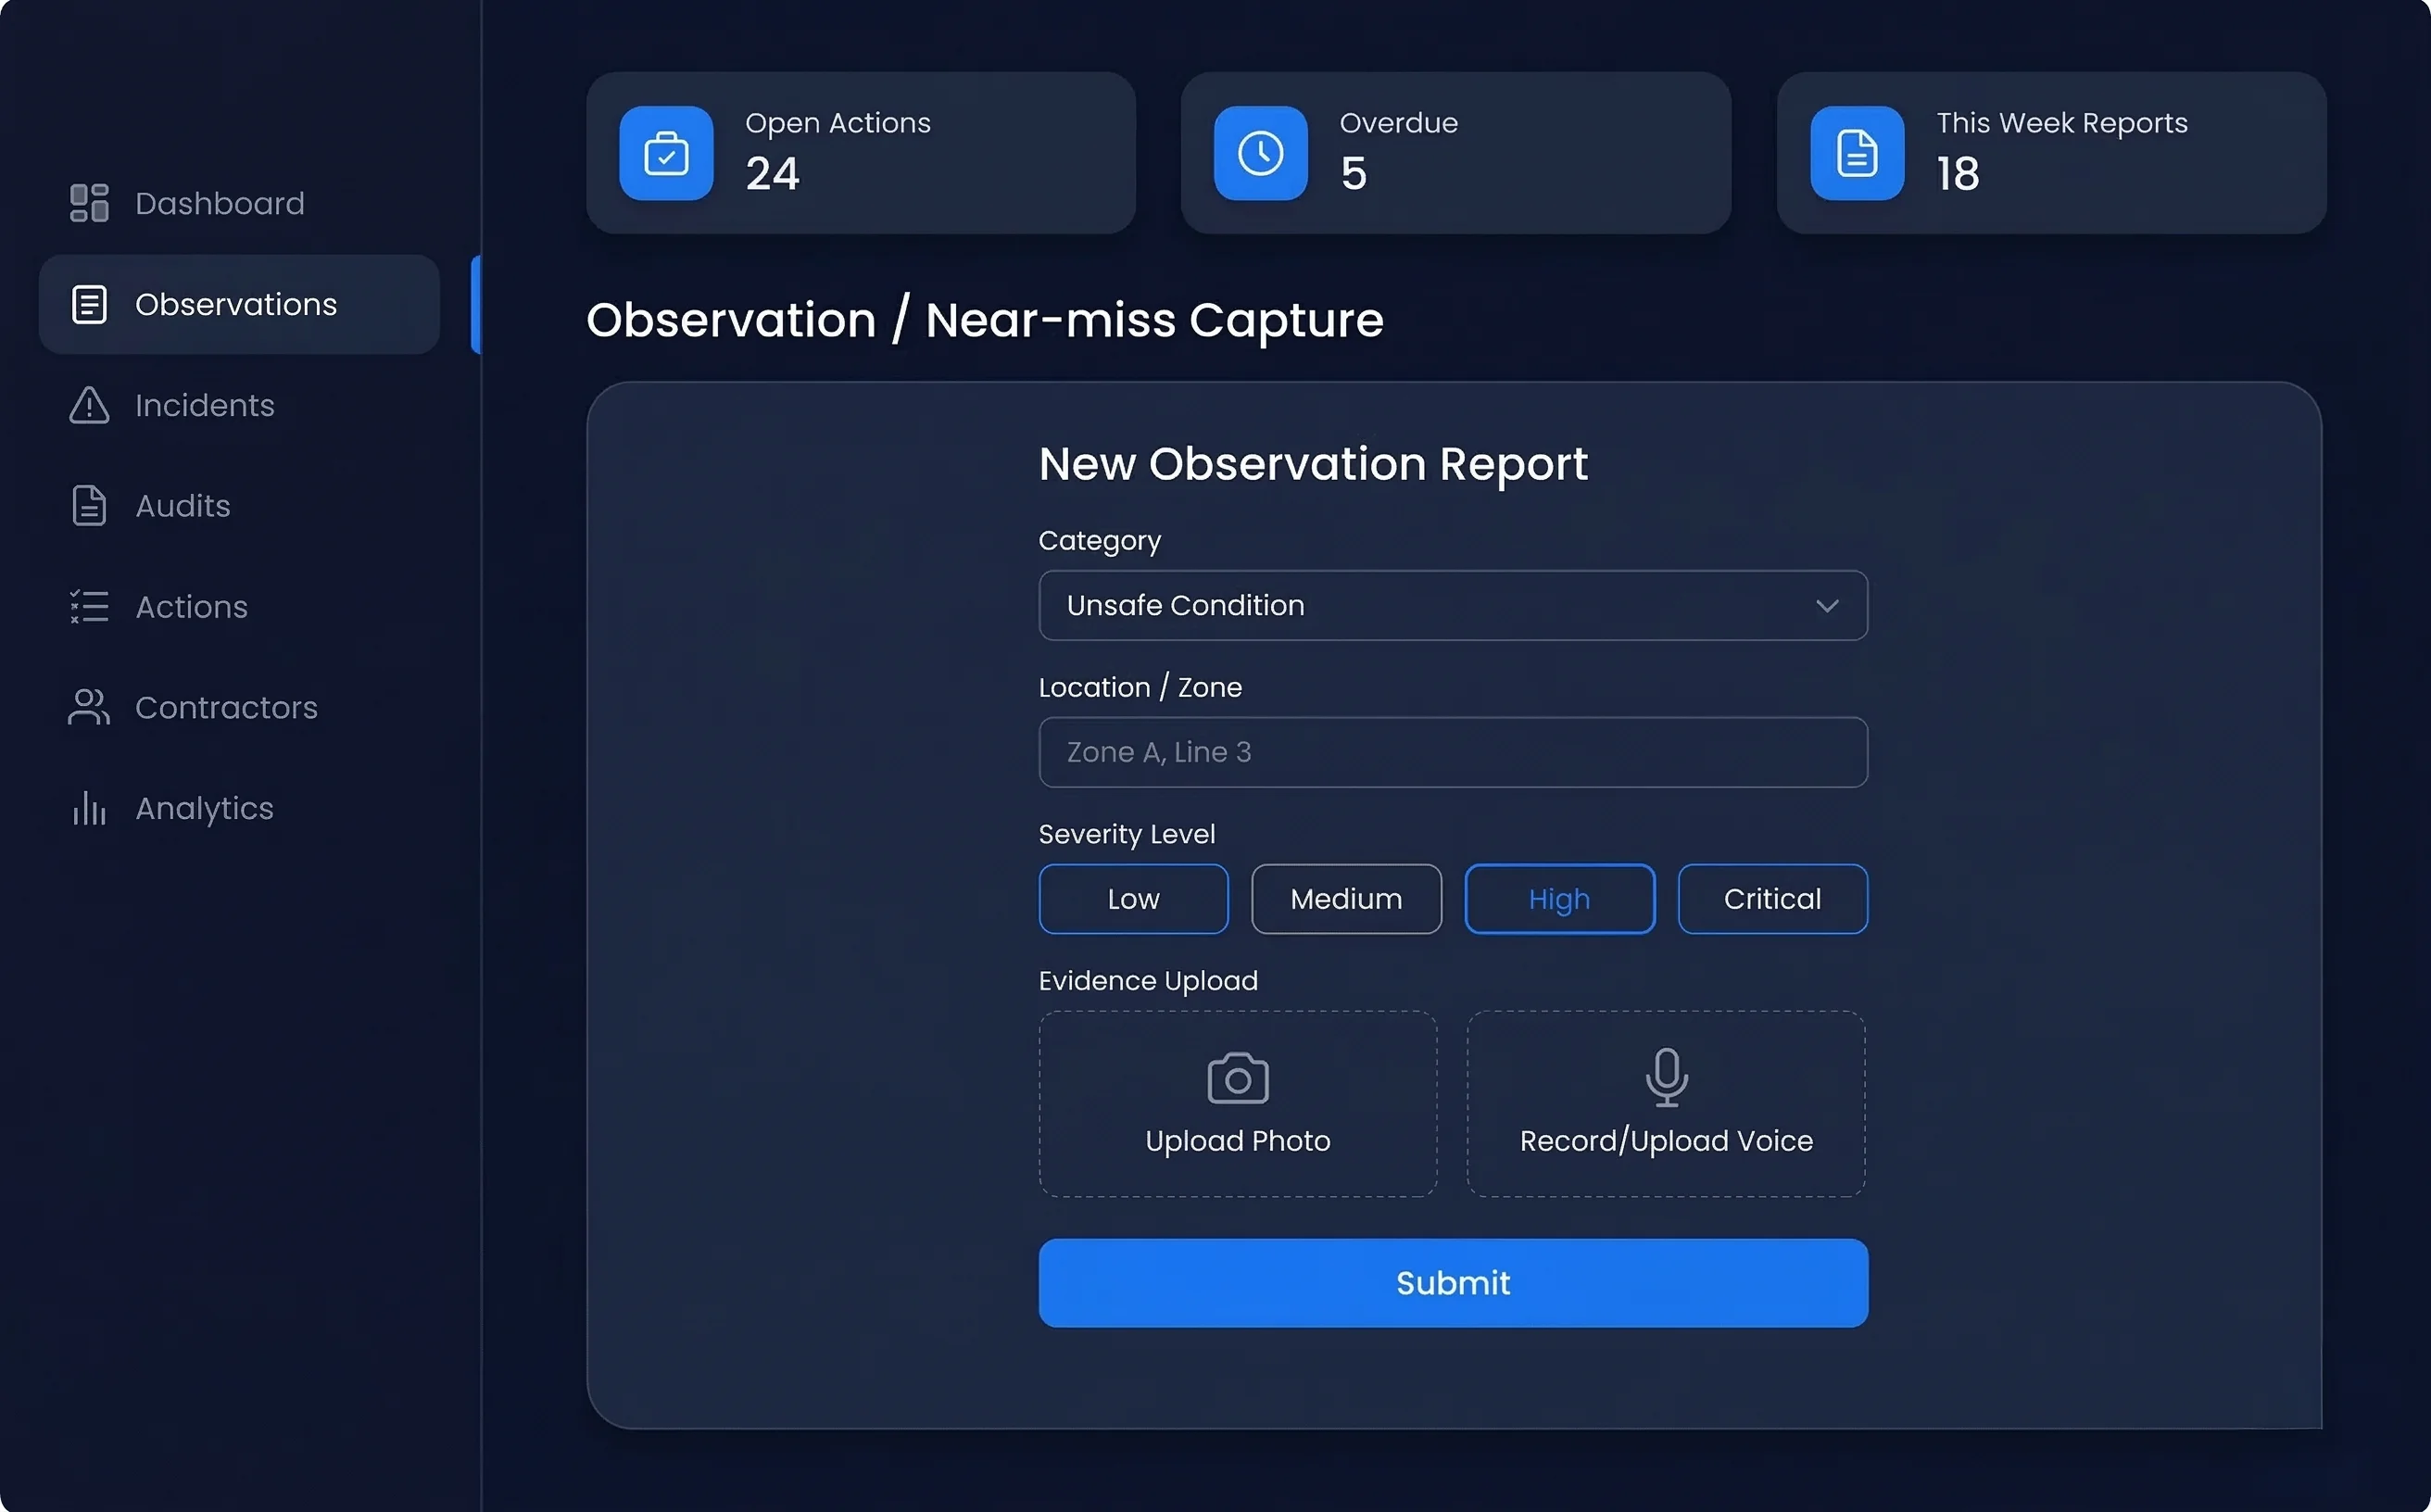Switch severity to Critical

[x=1772, y=898]
